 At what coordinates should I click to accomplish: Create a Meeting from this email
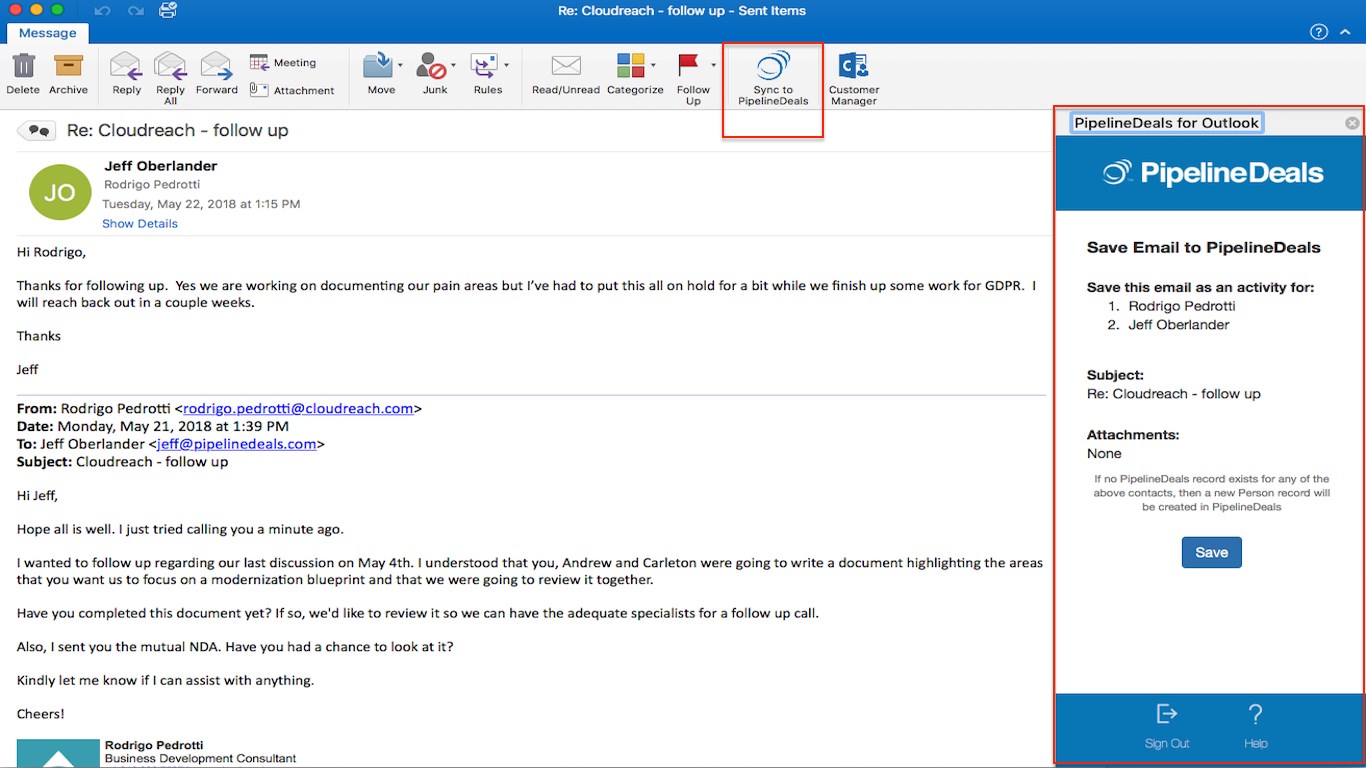pos(282,62)
